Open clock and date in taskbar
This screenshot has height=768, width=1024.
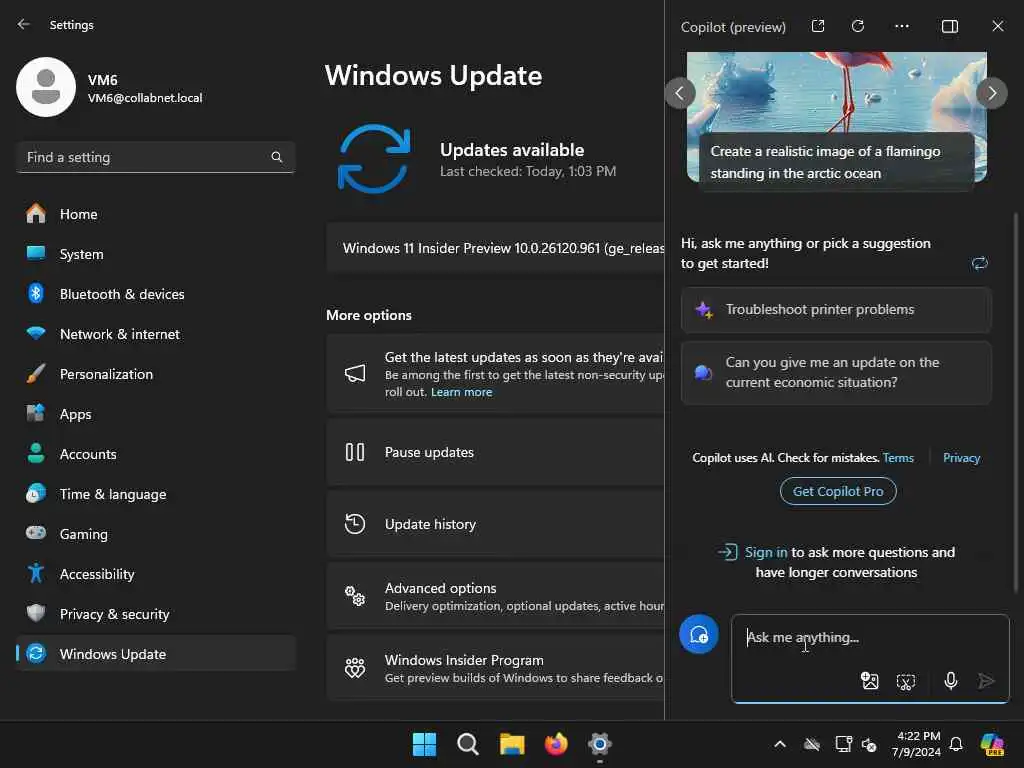pyautogui.click(x=916, y=744)
